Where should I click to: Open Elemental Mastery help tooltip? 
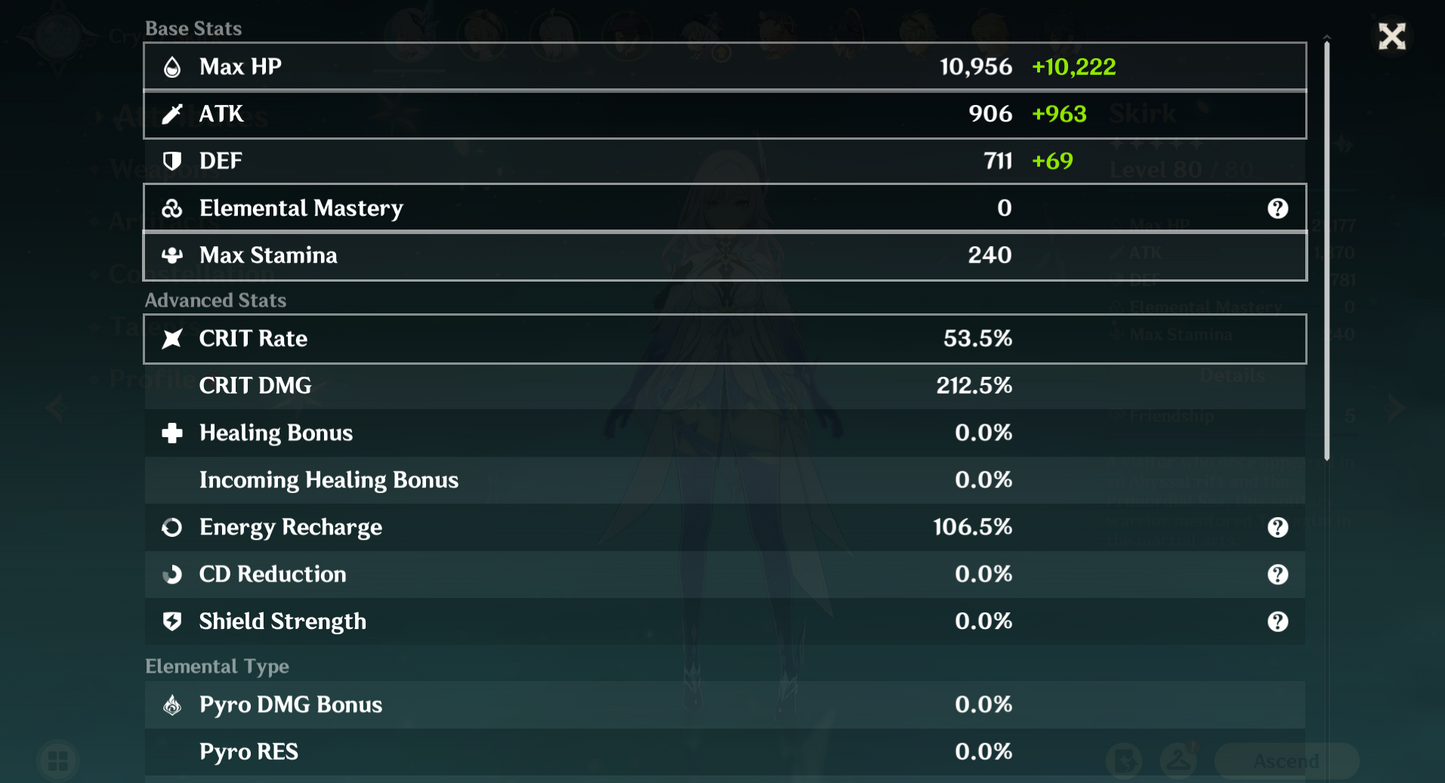tap(1277, 208)
